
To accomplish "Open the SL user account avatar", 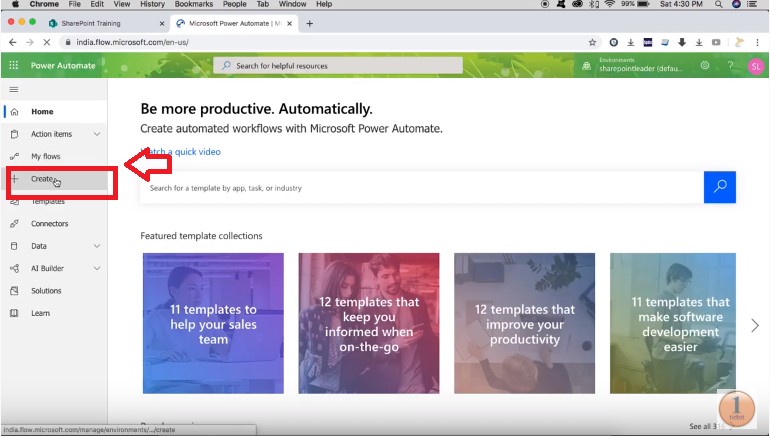I will point(755,66).
